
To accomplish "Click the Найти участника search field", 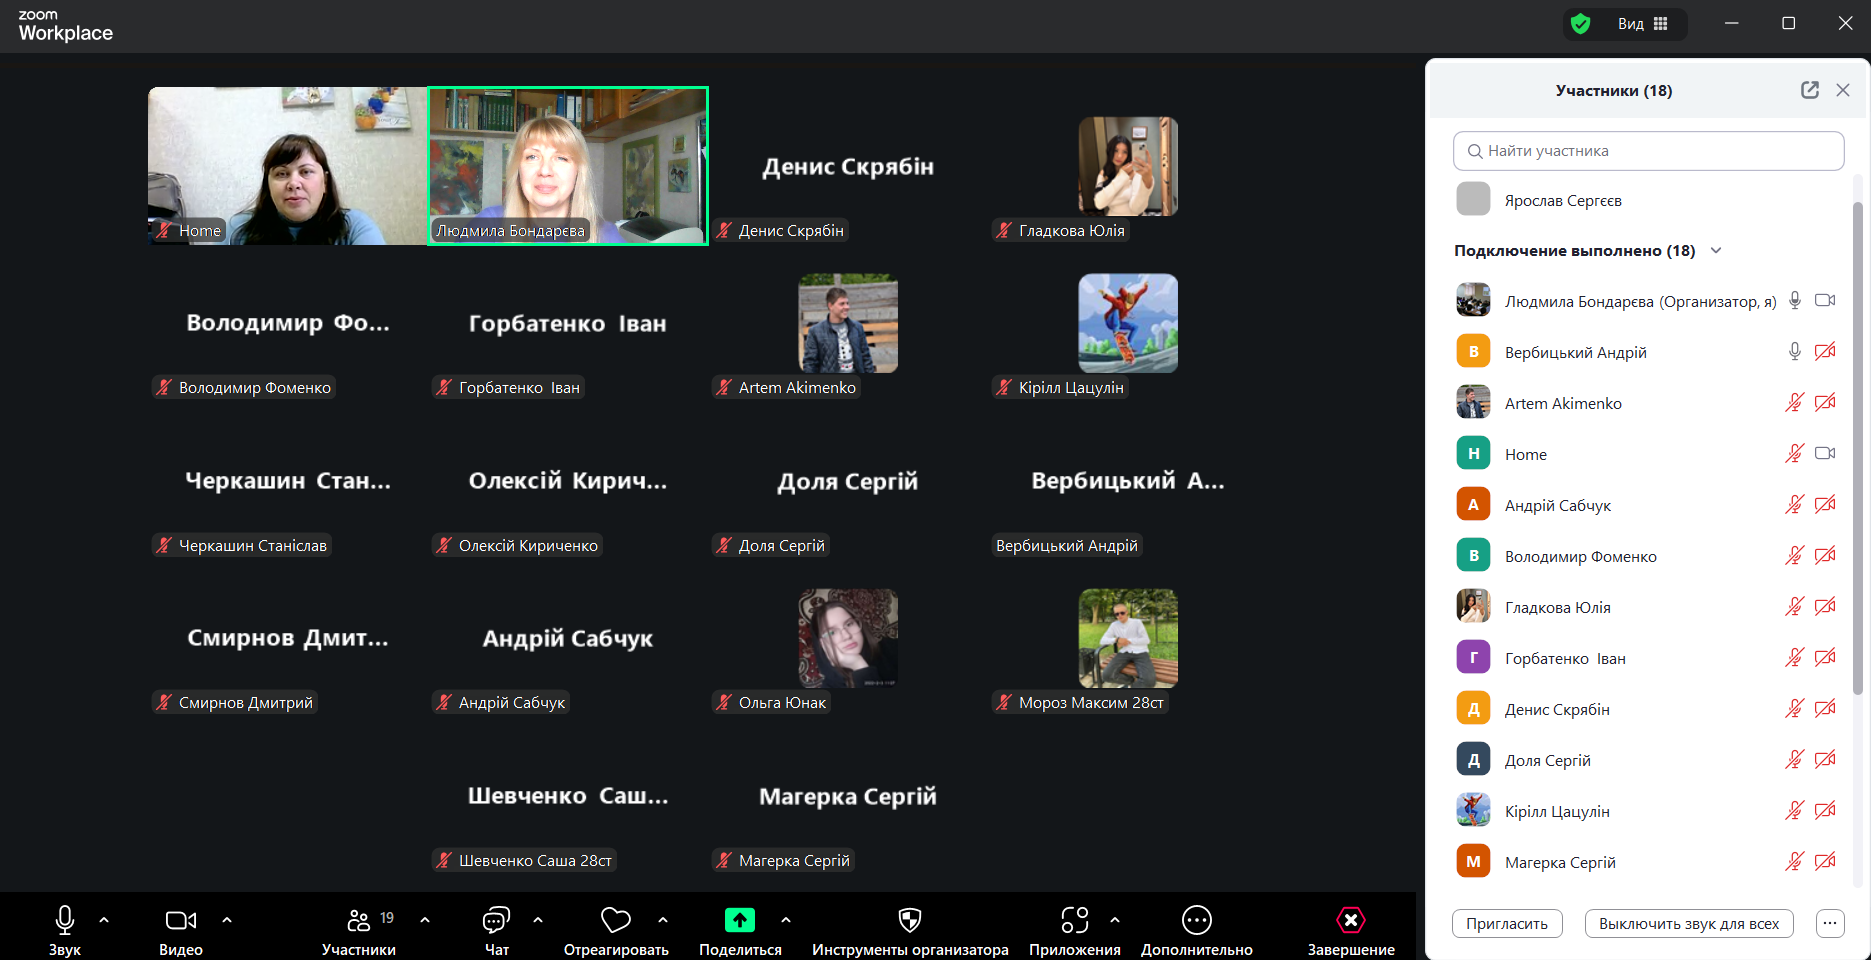I will pyautogui.click(x=1648, y=151).
